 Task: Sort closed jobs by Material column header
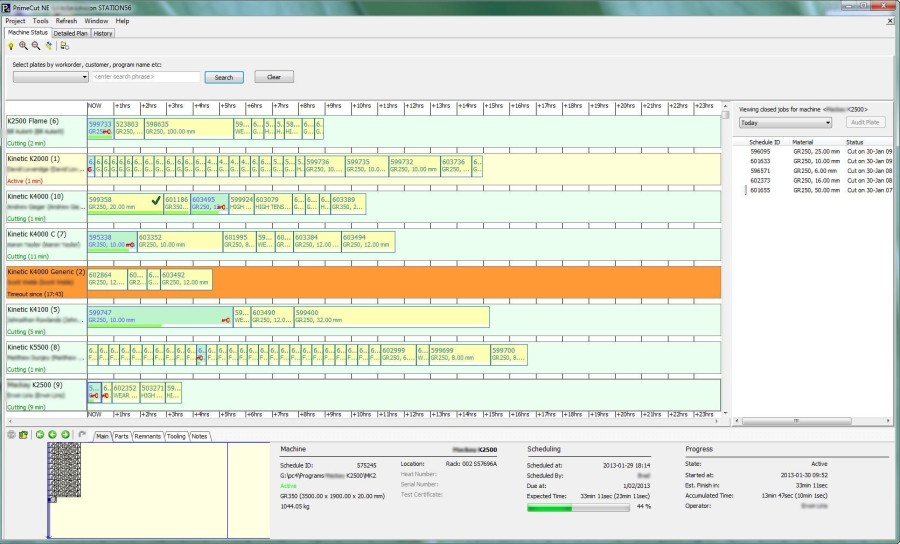[802, 142]
